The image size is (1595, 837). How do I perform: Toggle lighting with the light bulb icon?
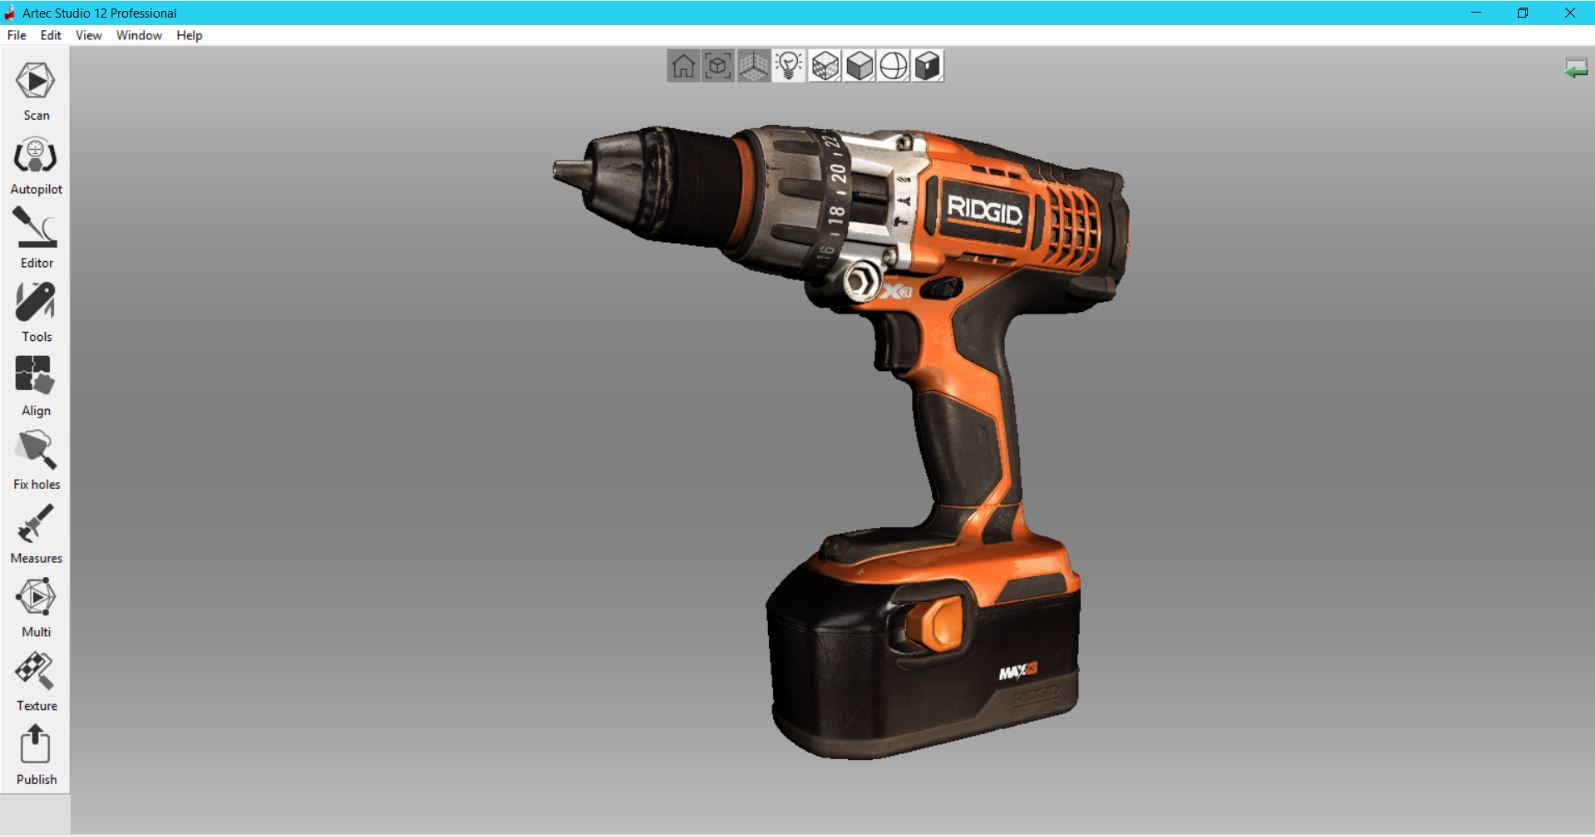pos(789,67)
